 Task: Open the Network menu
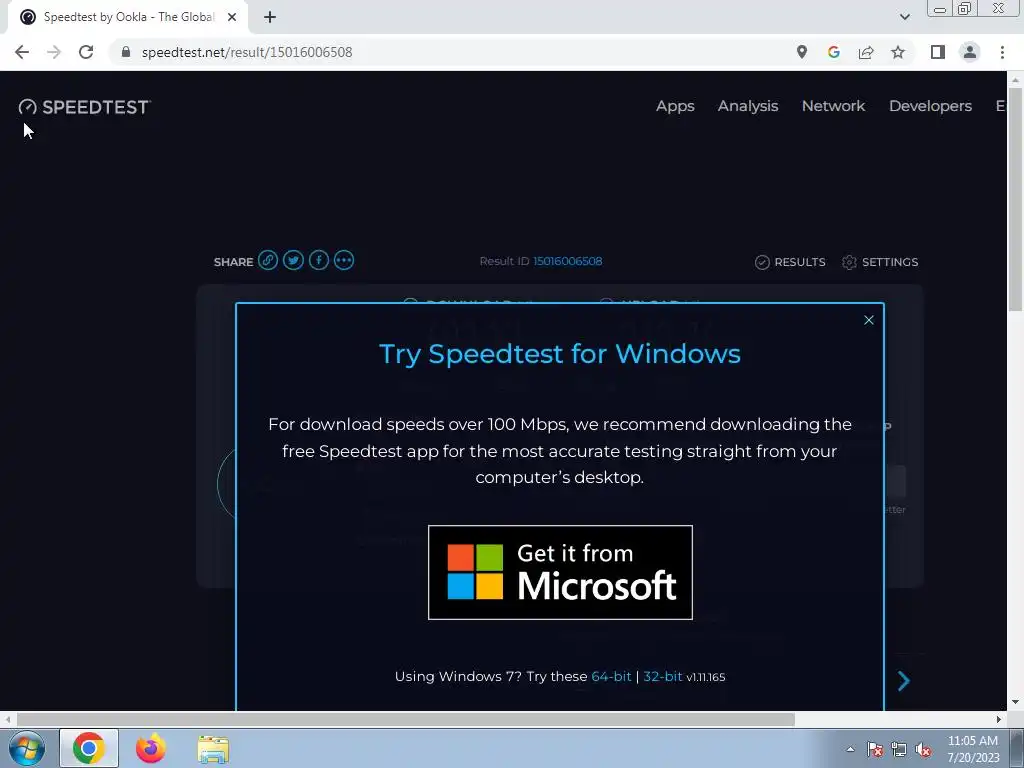point(833,106)
